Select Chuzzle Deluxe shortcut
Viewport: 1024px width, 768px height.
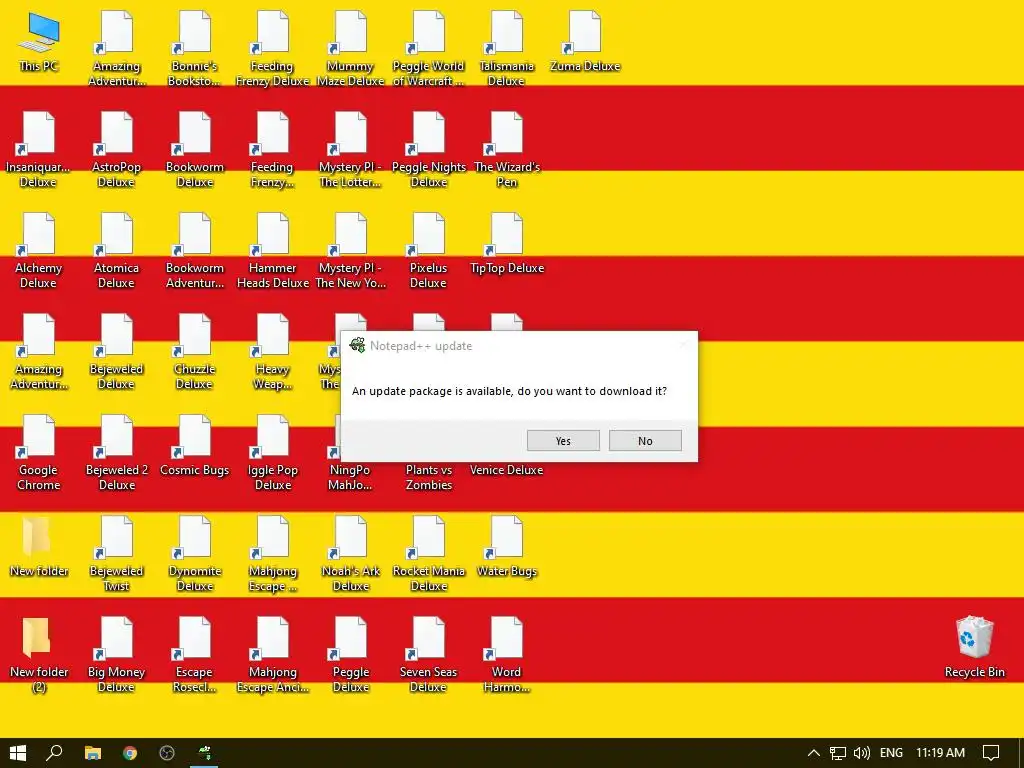[x=195, y=353]
